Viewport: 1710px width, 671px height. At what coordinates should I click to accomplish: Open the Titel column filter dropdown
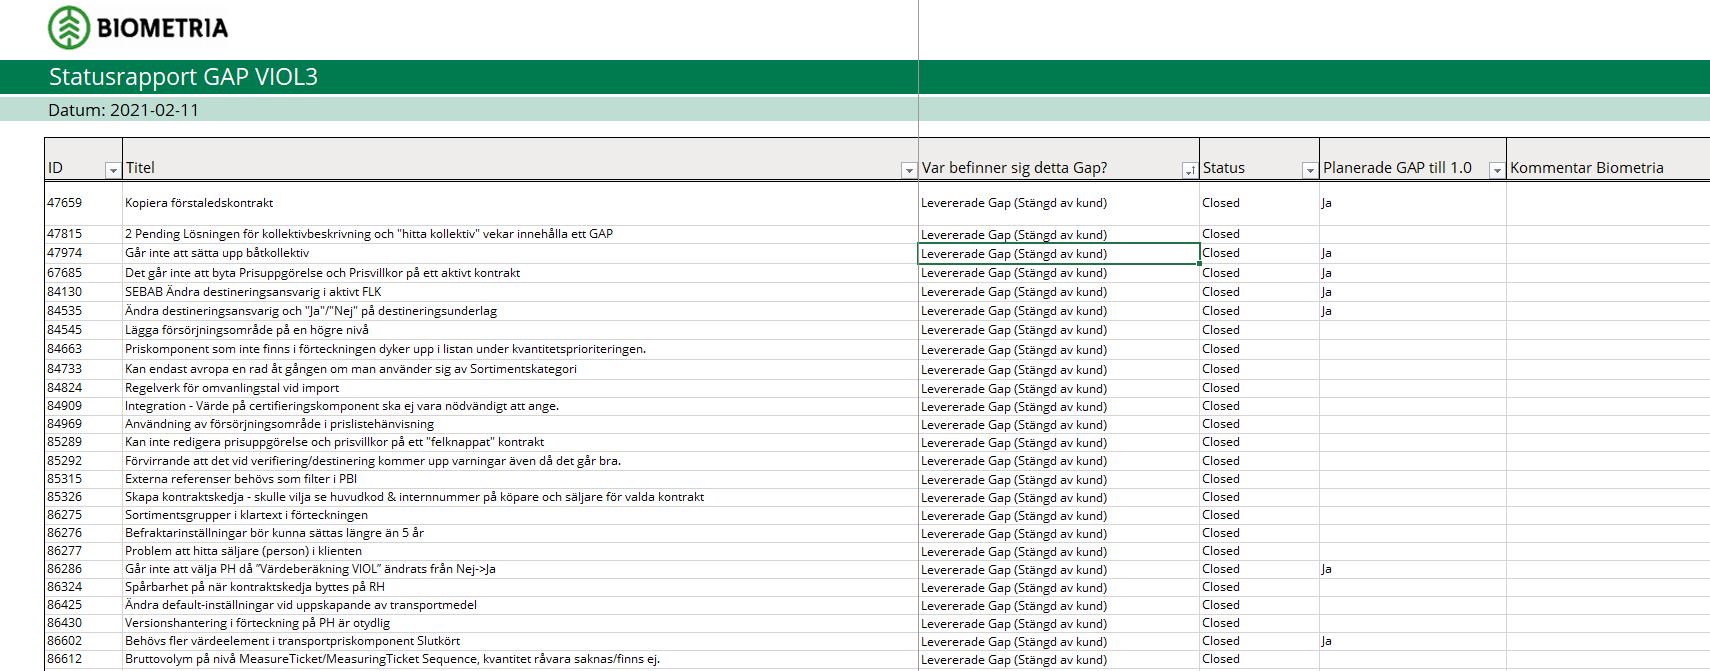coord(909,170)
